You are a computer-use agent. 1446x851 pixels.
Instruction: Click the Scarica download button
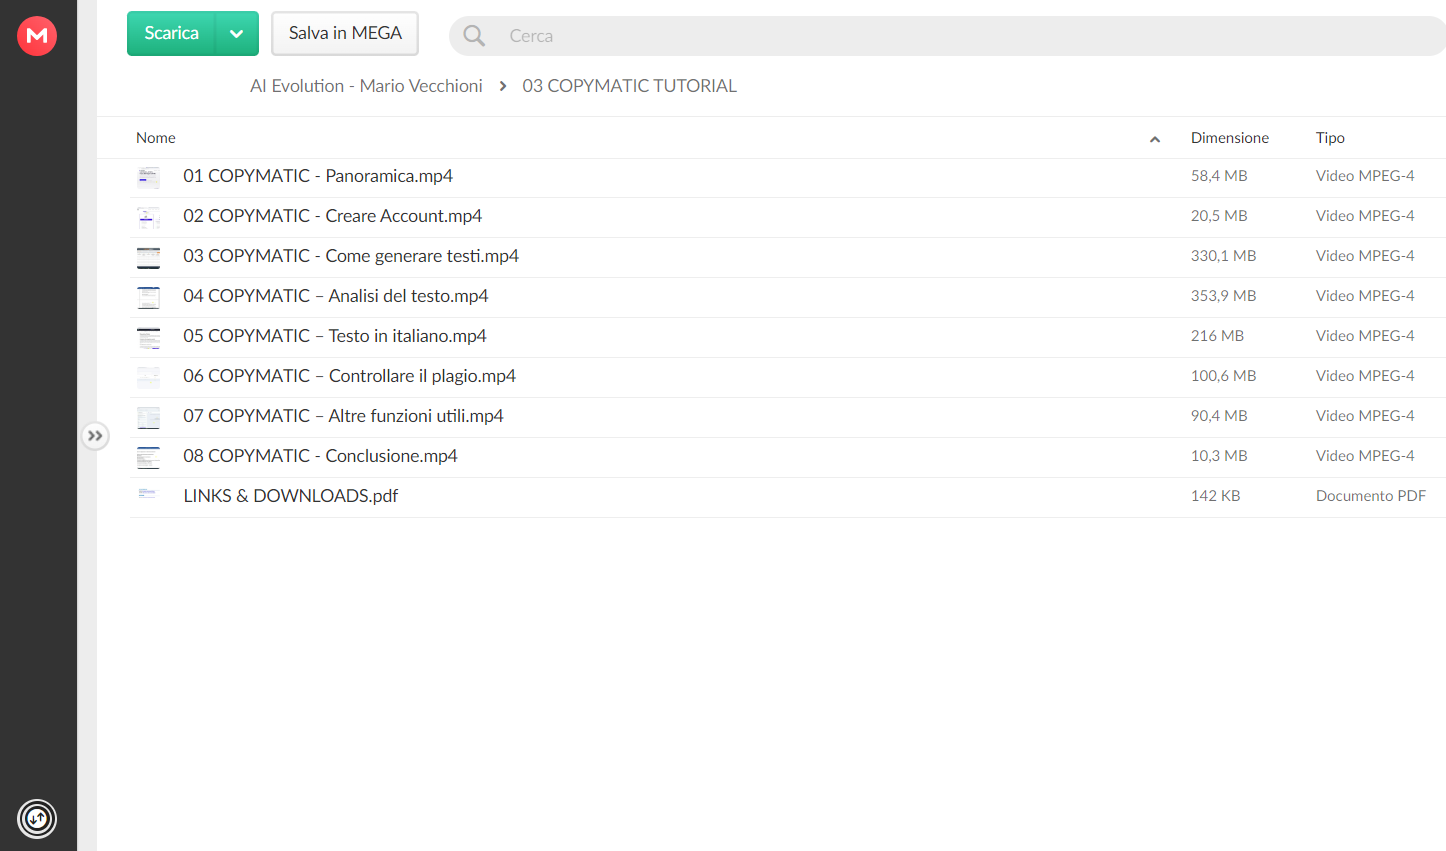[171, 33]
